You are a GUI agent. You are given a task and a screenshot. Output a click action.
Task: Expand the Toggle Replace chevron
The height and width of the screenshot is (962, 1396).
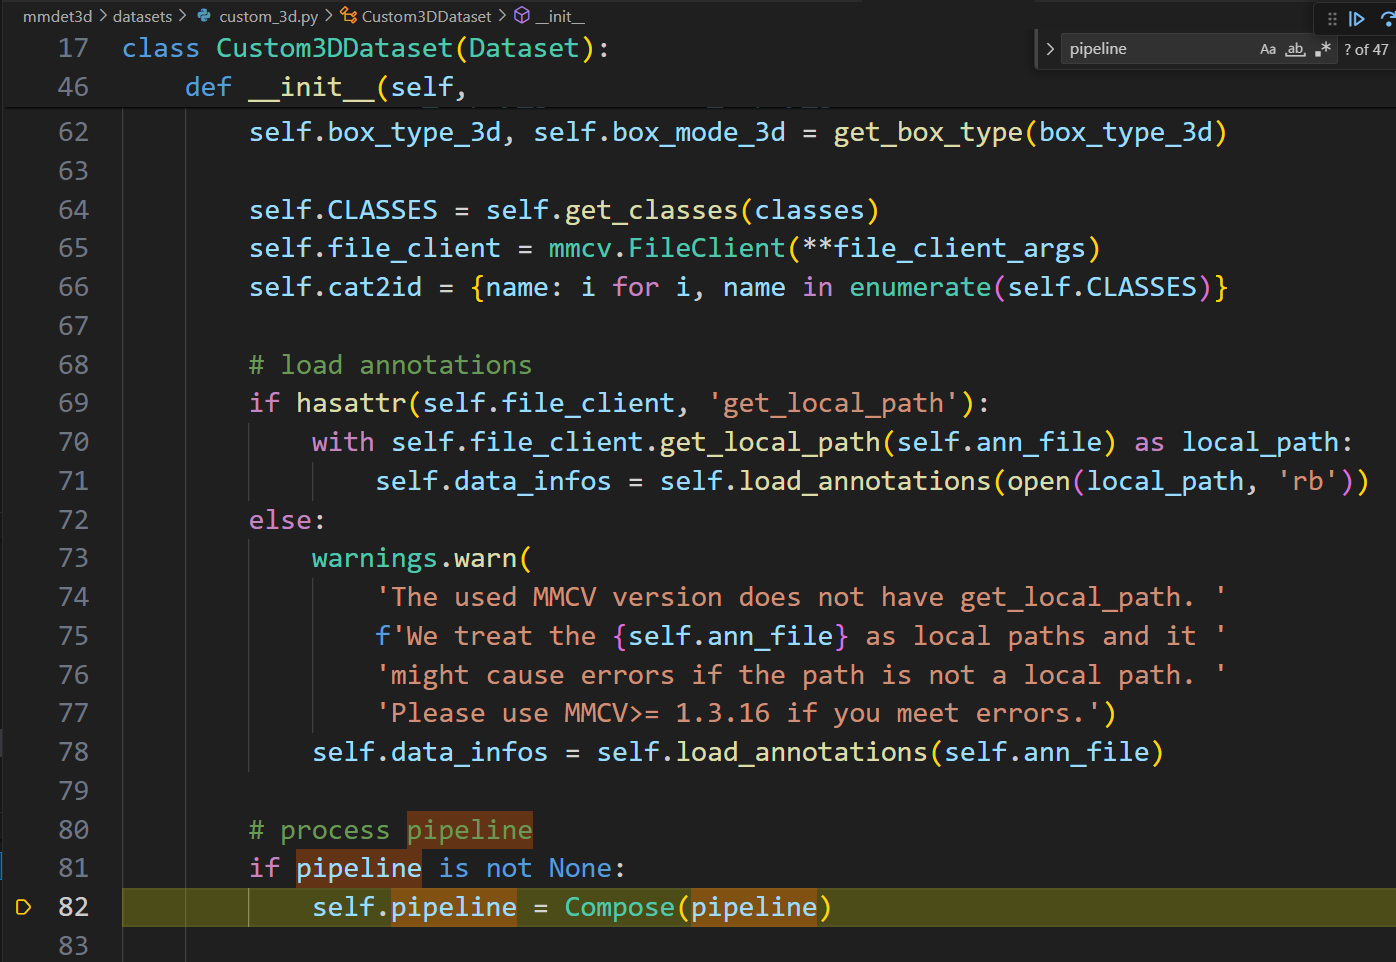(1049, 49)
